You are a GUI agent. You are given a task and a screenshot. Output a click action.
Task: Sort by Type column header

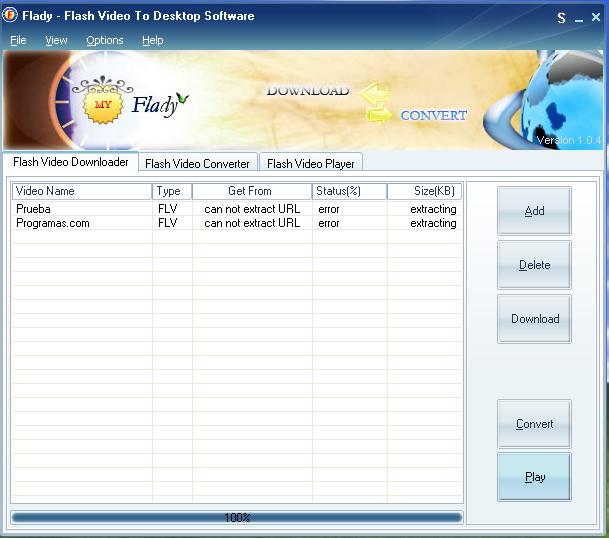pos(172,191)
